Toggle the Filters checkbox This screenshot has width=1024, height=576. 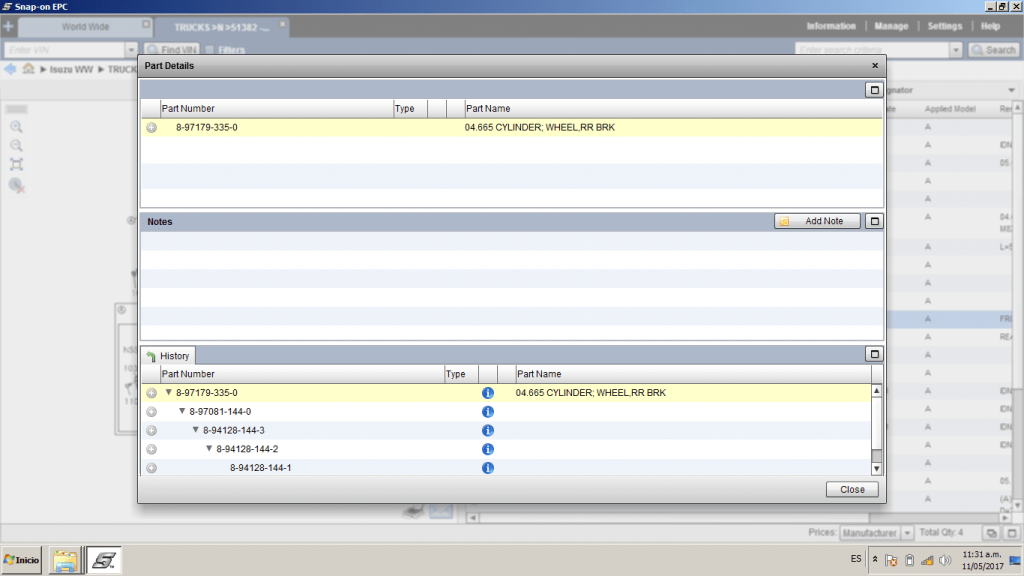coord(210,50)
